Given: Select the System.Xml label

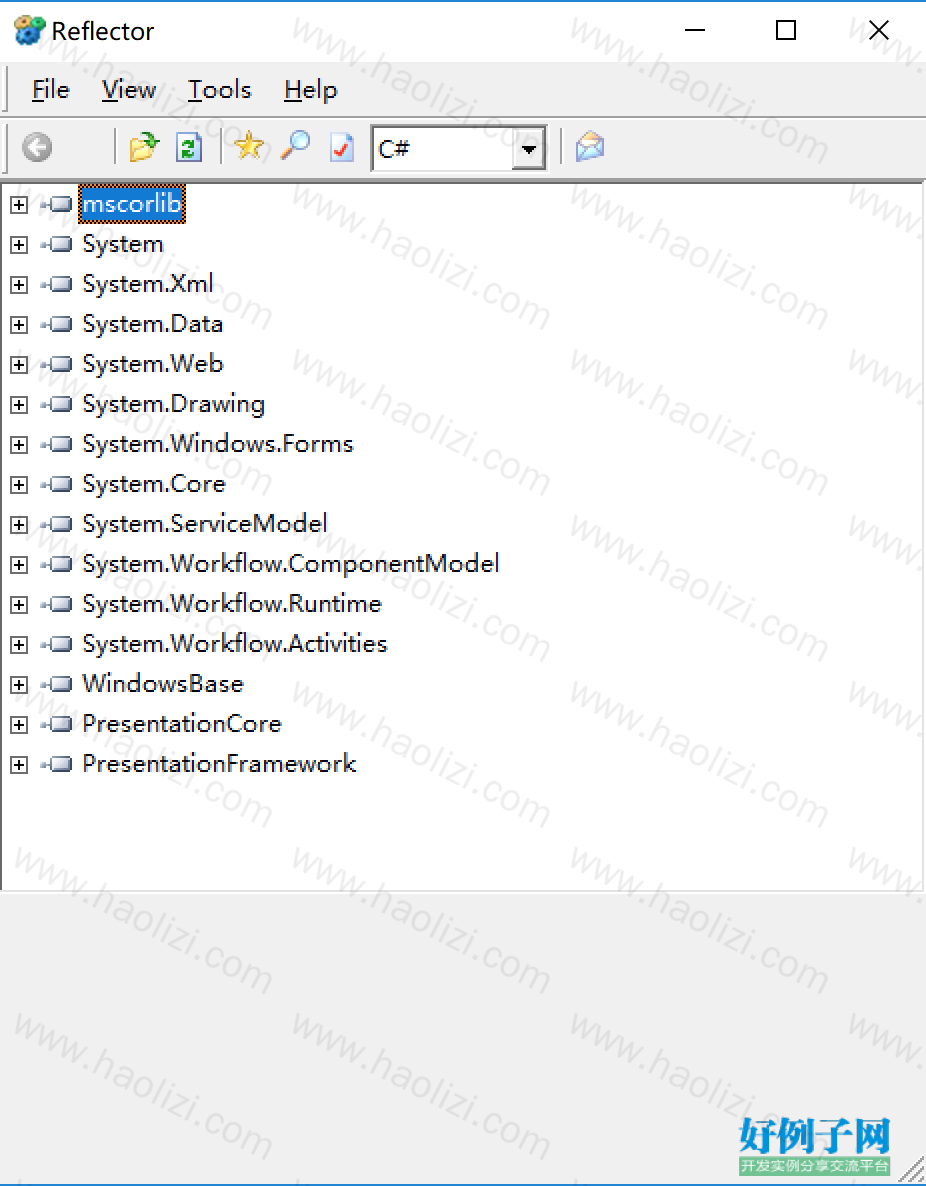Looking at the screenshot, I should click(148, 284).
